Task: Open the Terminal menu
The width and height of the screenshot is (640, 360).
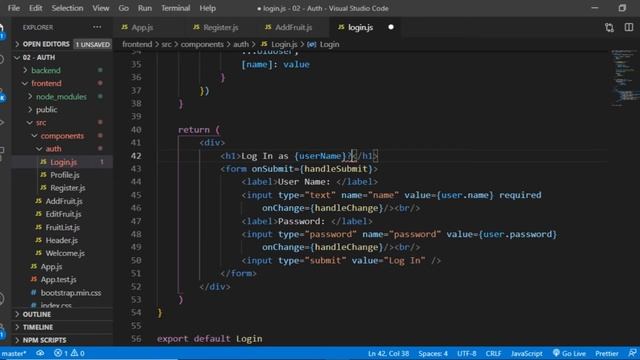Action: tap(176, 8)
